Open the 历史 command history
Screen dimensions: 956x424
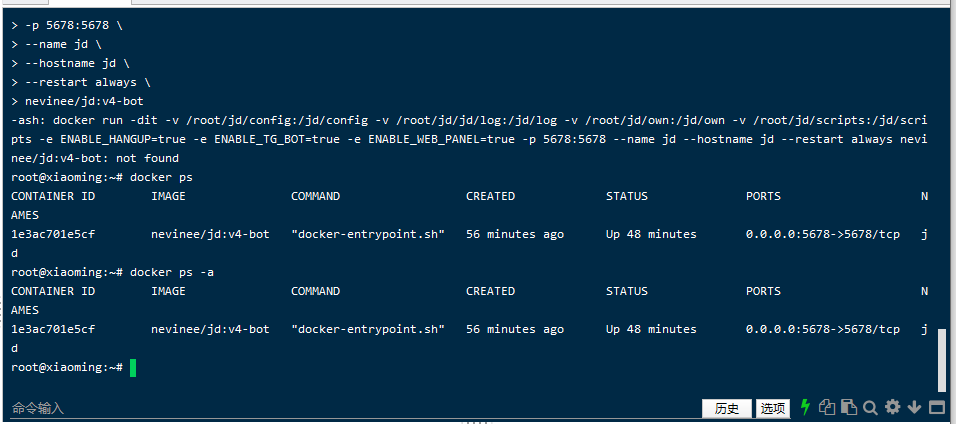727,408
